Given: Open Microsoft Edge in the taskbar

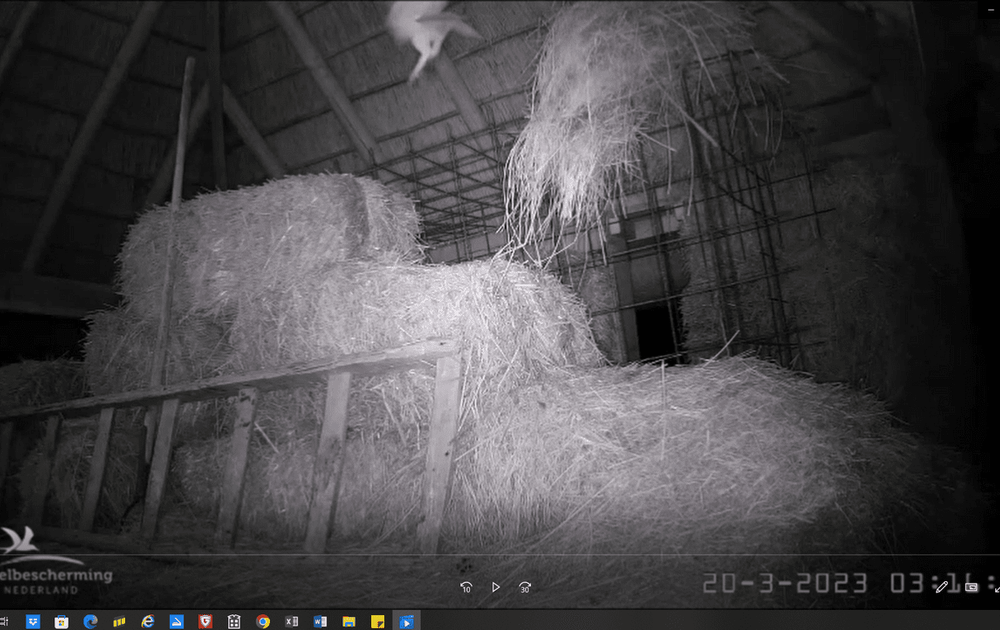Looking at the screenshot, I should [x=90, y=621].
